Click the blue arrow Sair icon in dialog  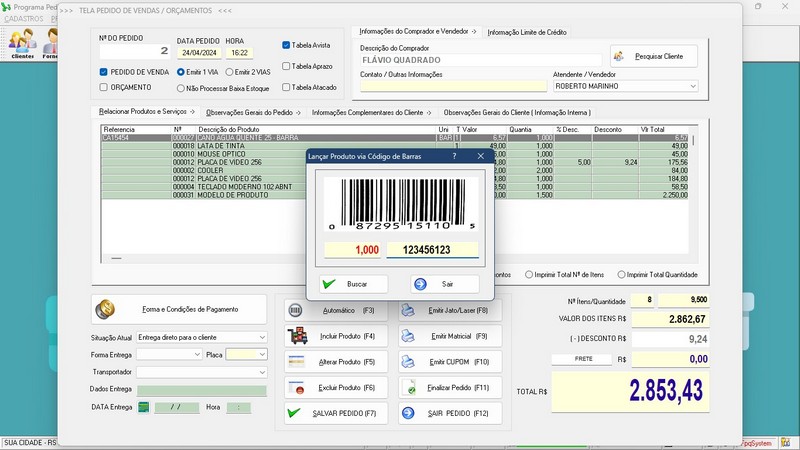(420, 284)
